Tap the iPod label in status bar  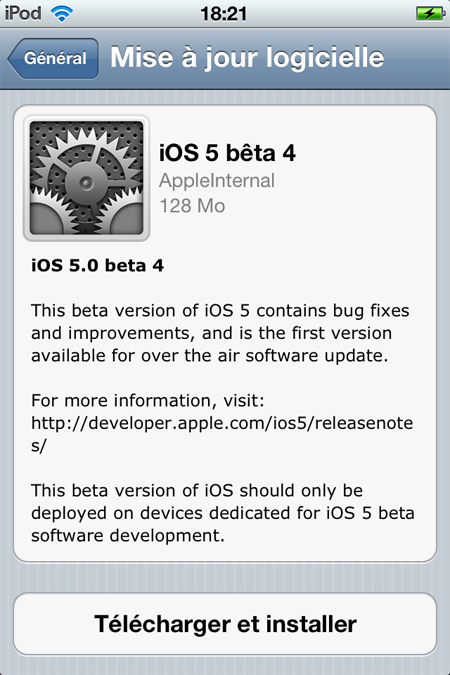[23, 13]
